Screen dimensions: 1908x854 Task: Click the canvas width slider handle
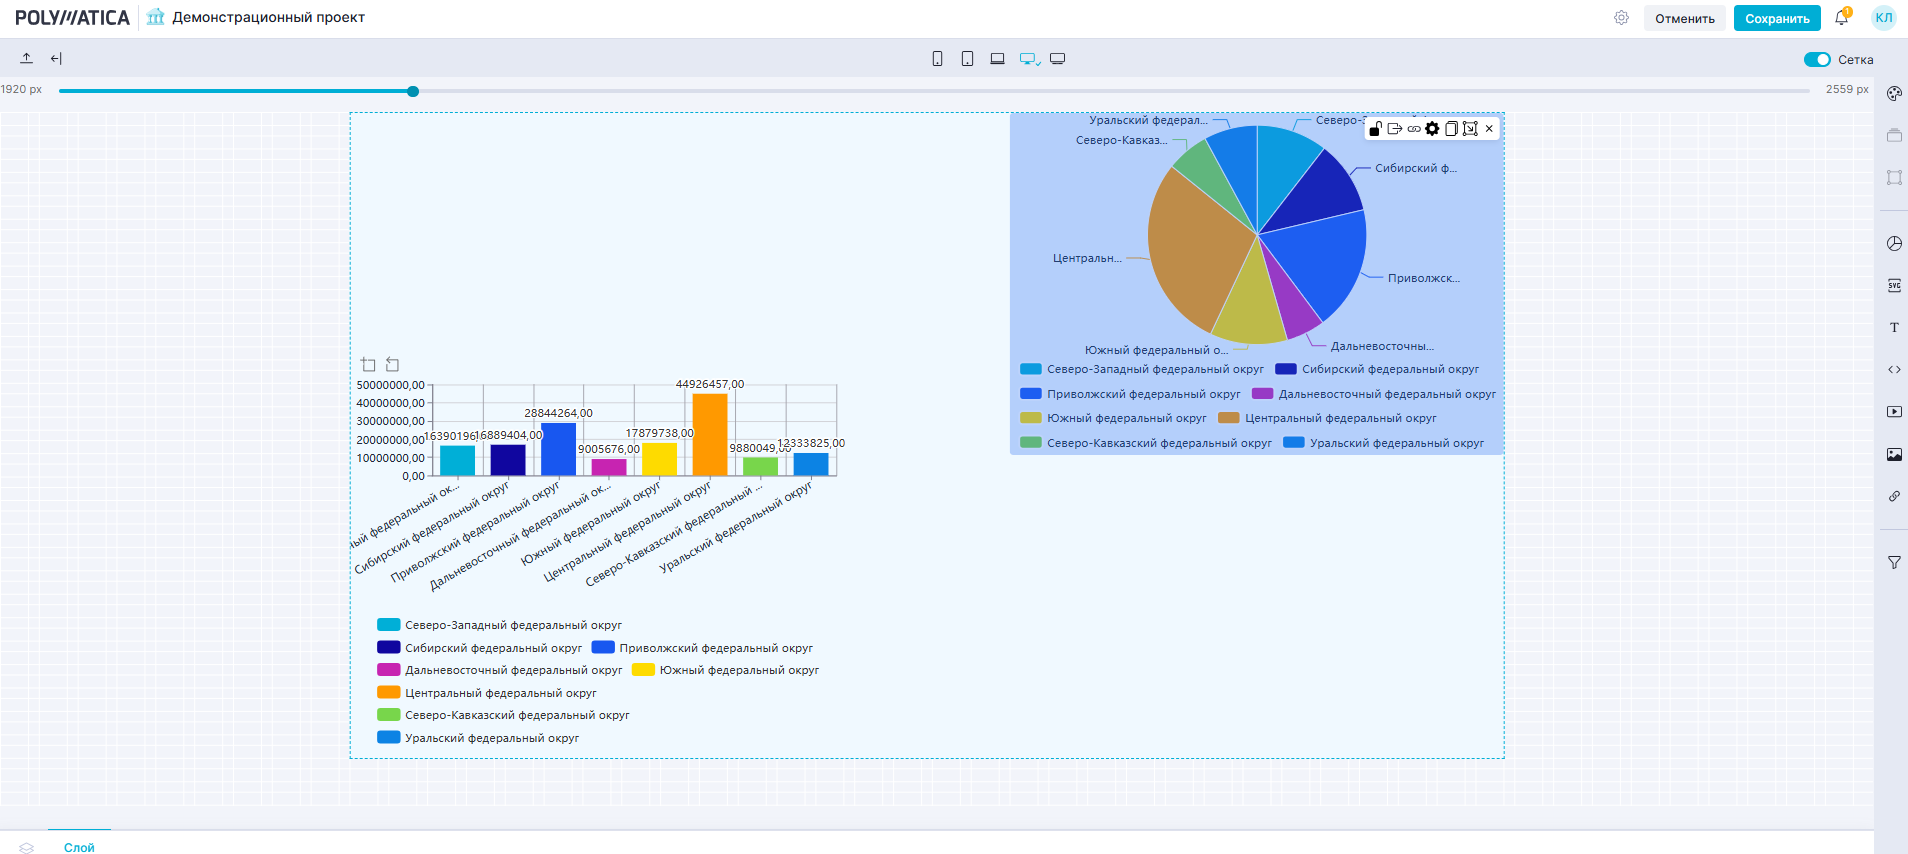coord(413,91)
